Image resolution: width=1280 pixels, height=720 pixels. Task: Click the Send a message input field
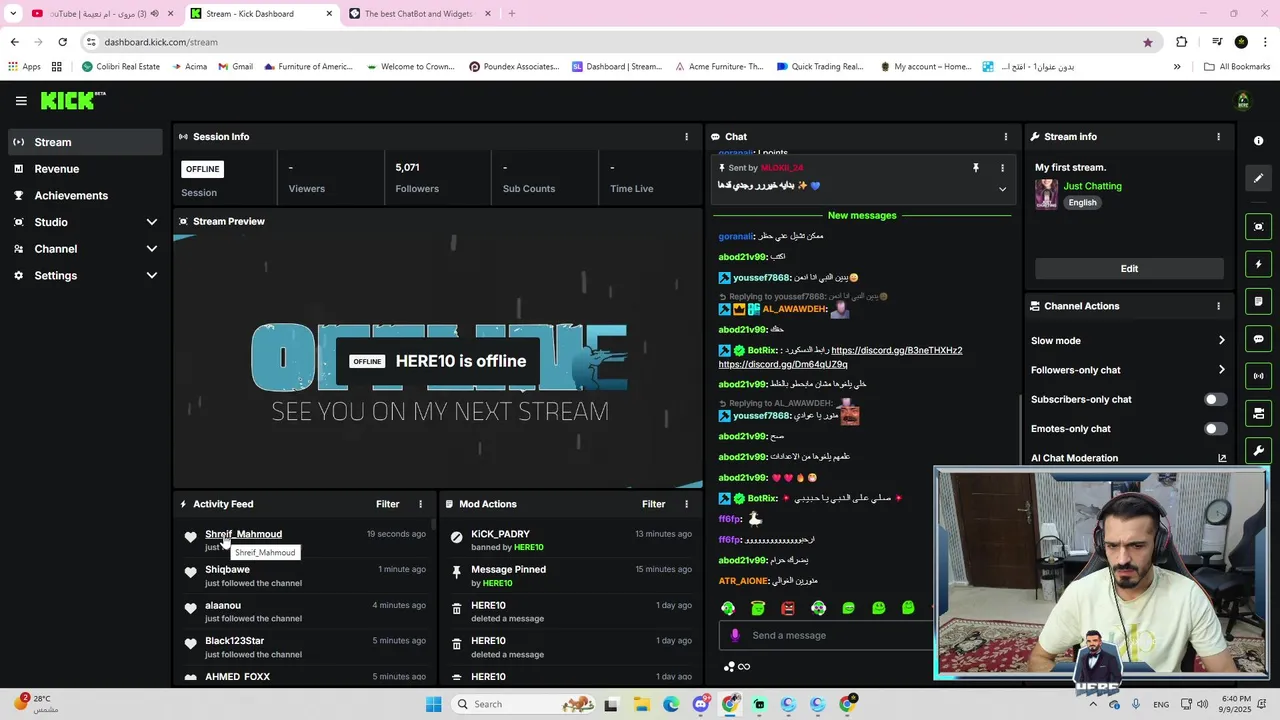click(x=825, y=635)
